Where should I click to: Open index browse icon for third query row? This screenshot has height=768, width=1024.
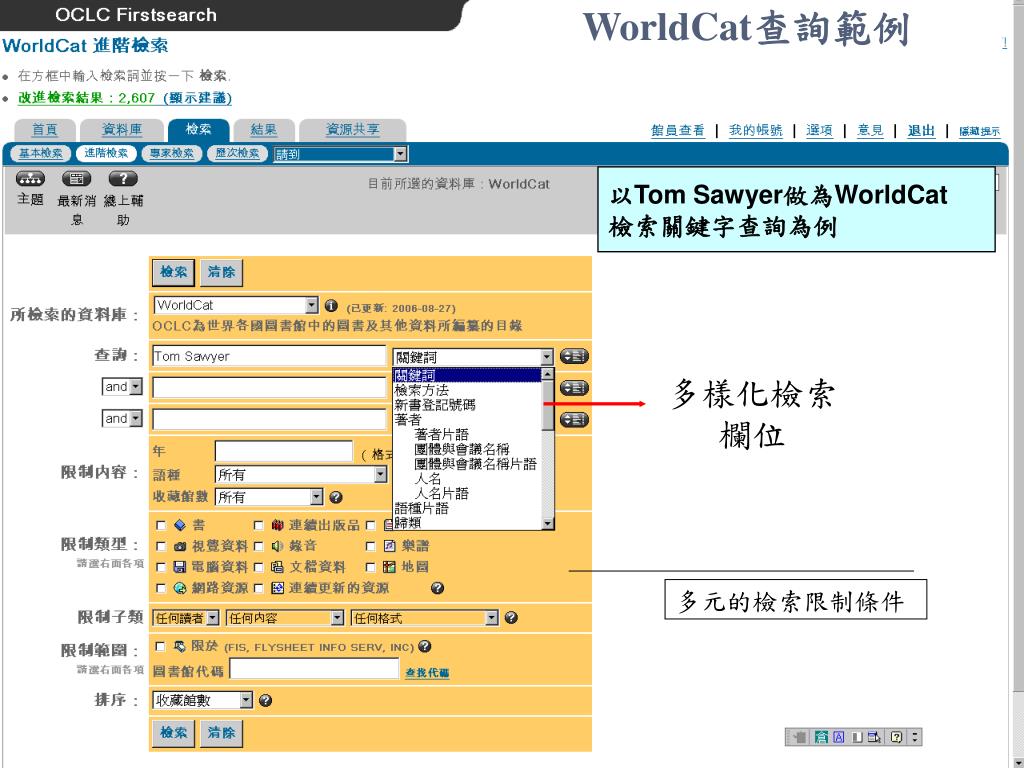574,419
